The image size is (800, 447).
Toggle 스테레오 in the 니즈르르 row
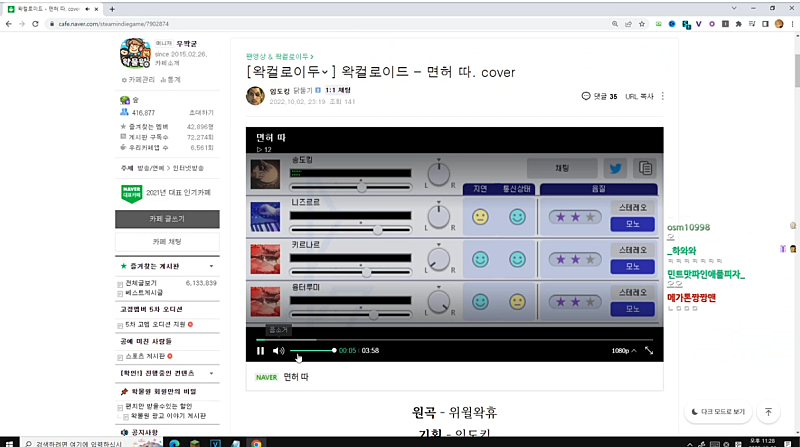(633, 208)
